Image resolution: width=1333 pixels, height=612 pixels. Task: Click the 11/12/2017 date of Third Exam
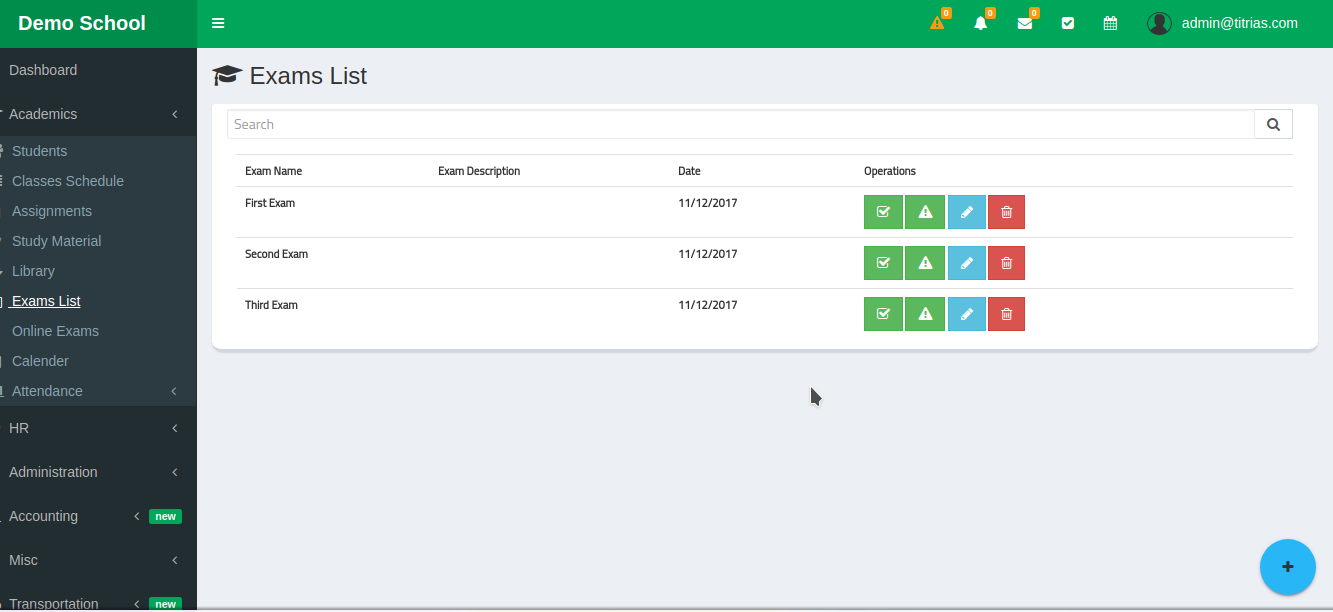tap(708, 305)
